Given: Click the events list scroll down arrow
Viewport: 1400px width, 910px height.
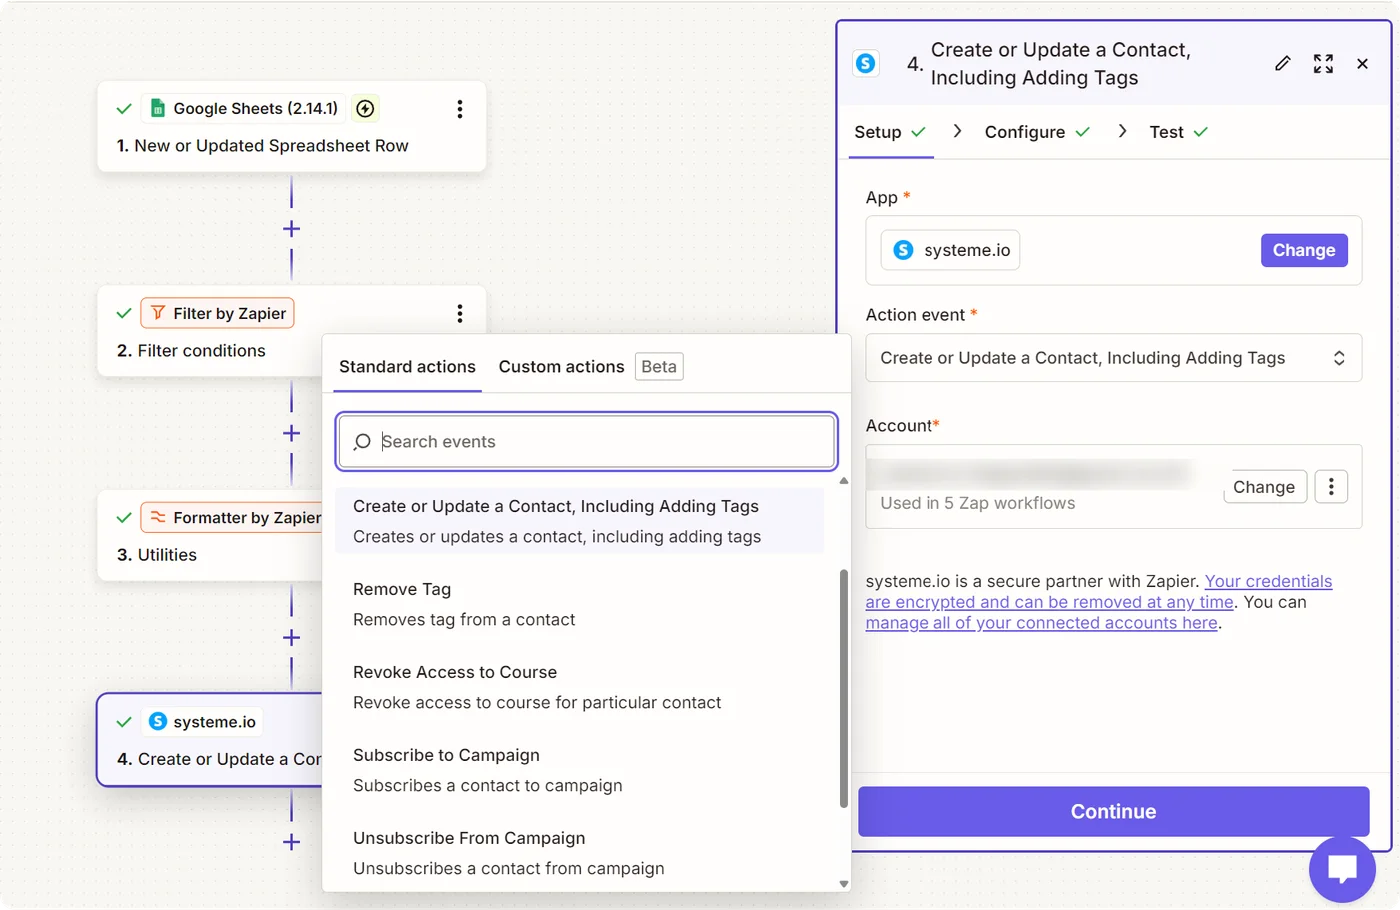Looking at the screenshot, I should click(x=844, y=884).
